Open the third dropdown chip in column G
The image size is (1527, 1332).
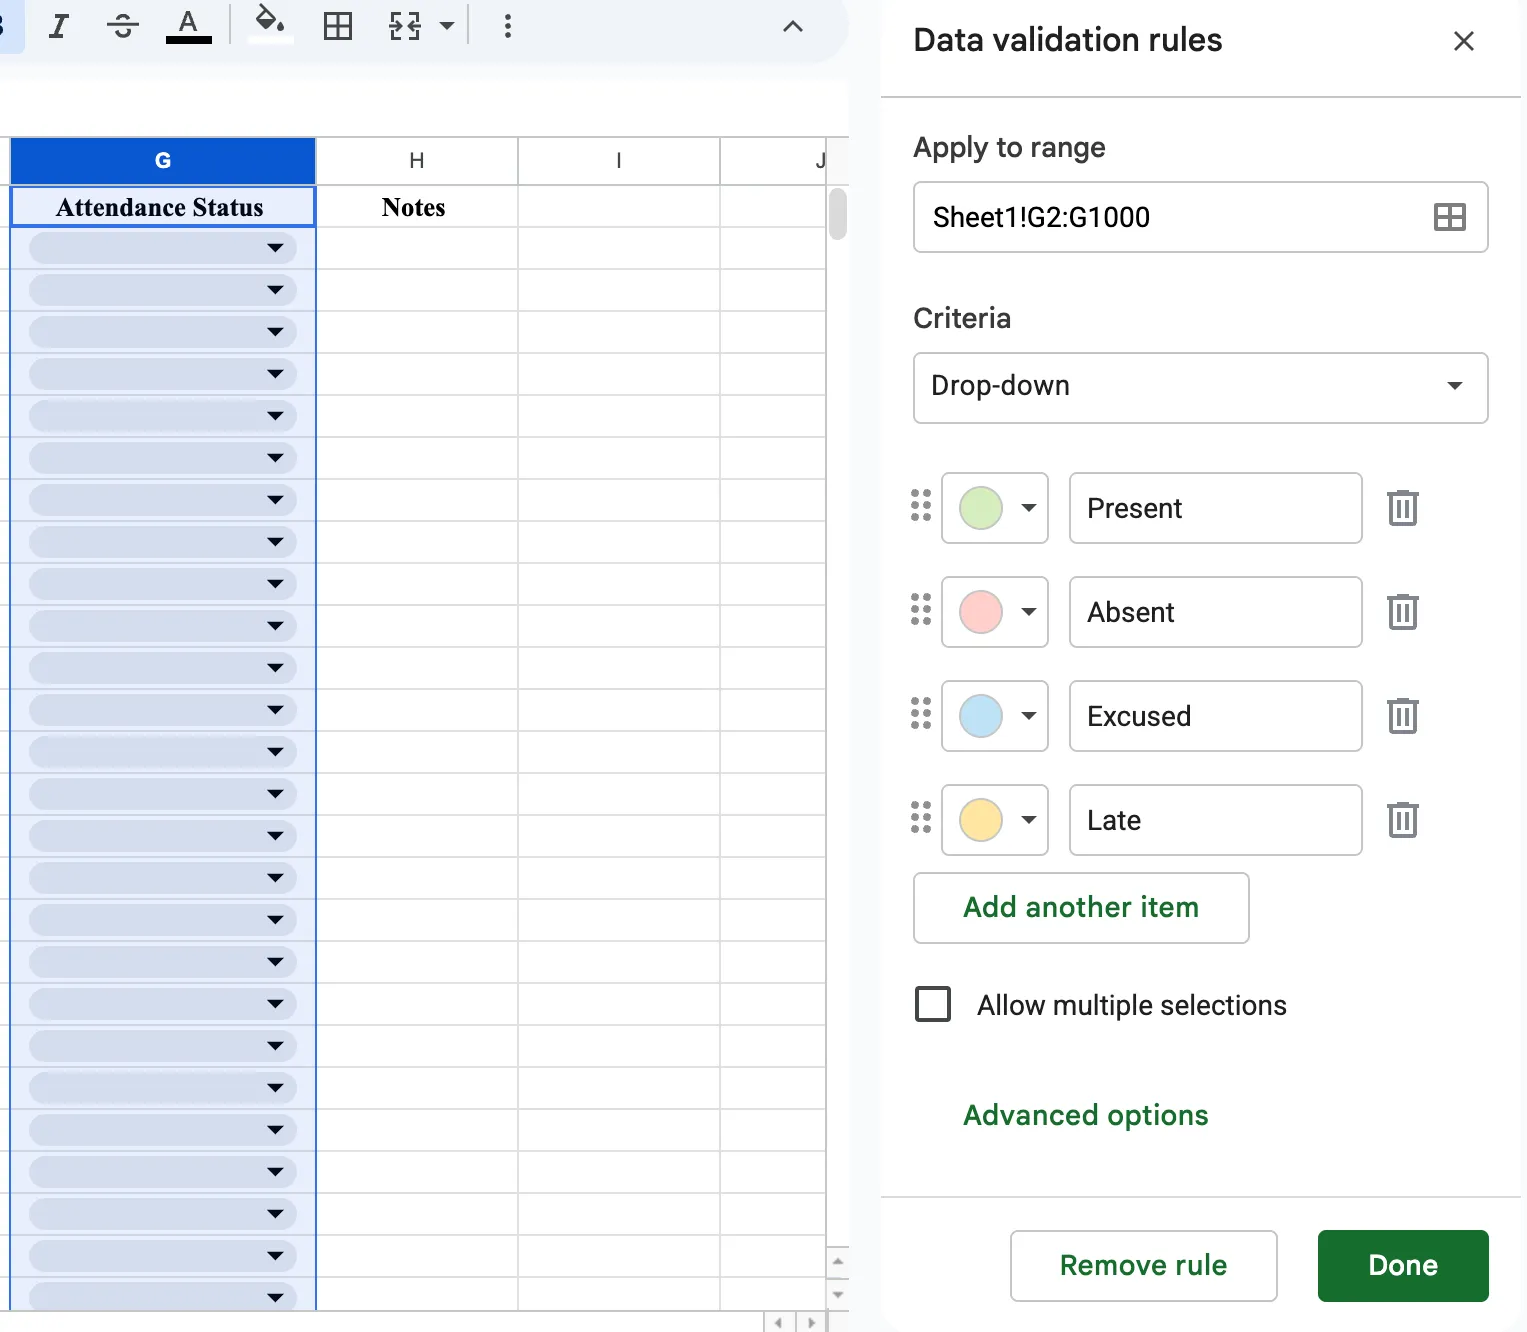click(163, 332)
